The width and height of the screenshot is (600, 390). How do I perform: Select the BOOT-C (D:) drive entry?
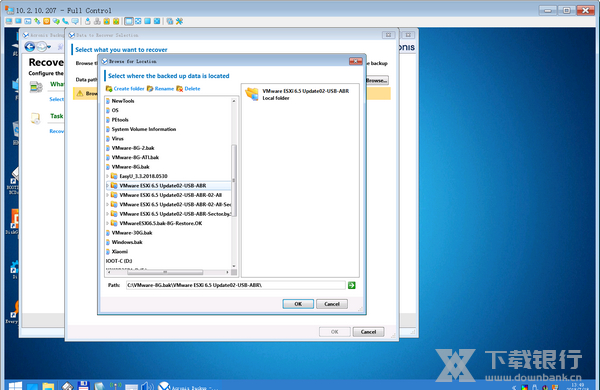pyautogui.click(x=119, y=261)
